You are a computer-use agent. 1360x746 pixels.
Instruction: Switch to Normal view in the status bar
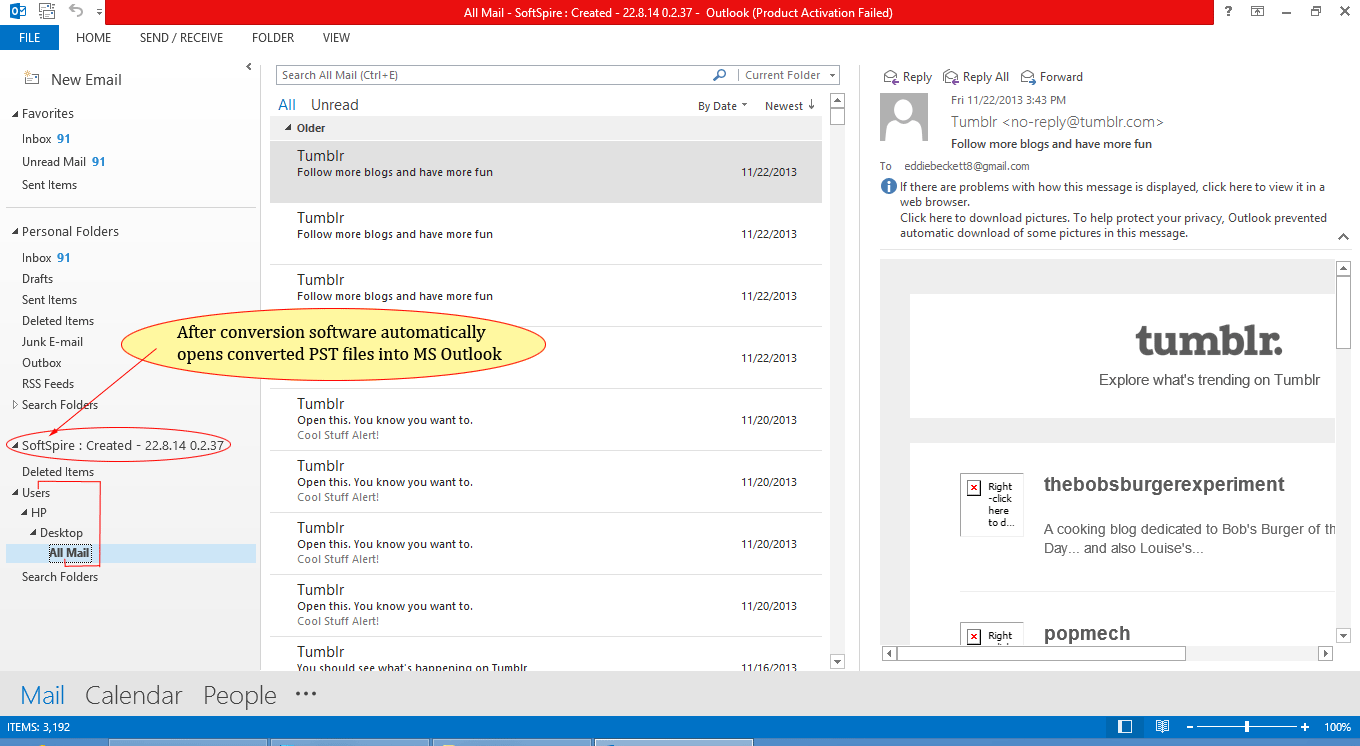tap(1125, 727)
